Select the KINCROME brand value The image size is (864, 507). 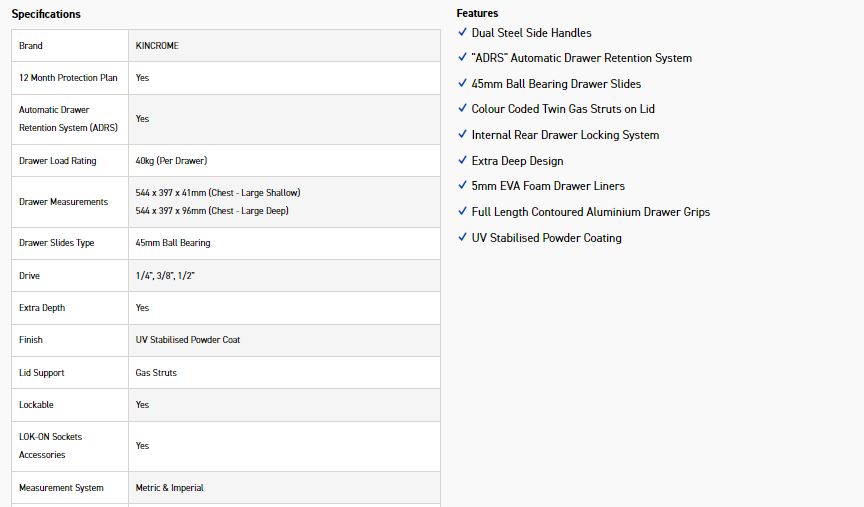click(157, 46)
